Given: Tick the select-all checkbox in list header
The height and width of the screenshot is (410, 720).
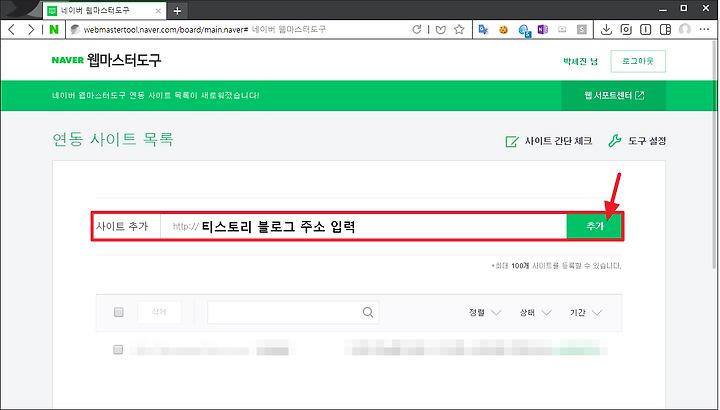Looking at the screenshot, I should pyautogui.click(x=118, y=312).
